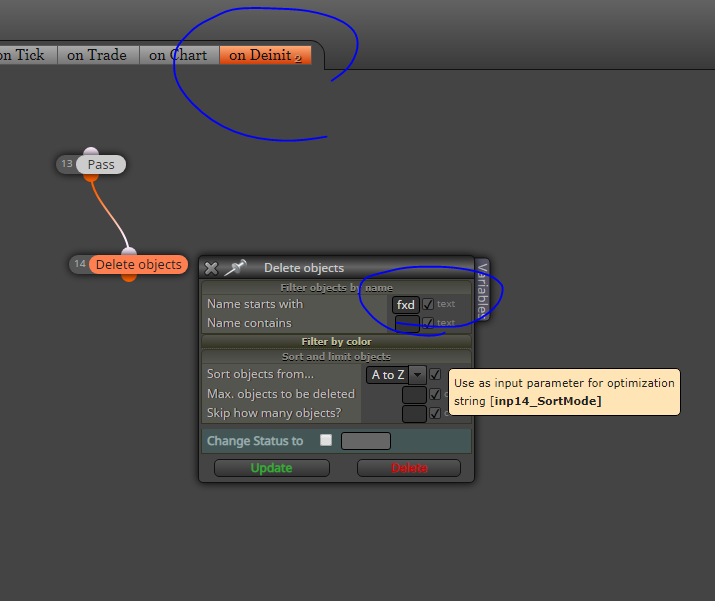Close the Delete objects dialog
The width and height of the screenshot is (715, 601).
click(x=211, y=268)
